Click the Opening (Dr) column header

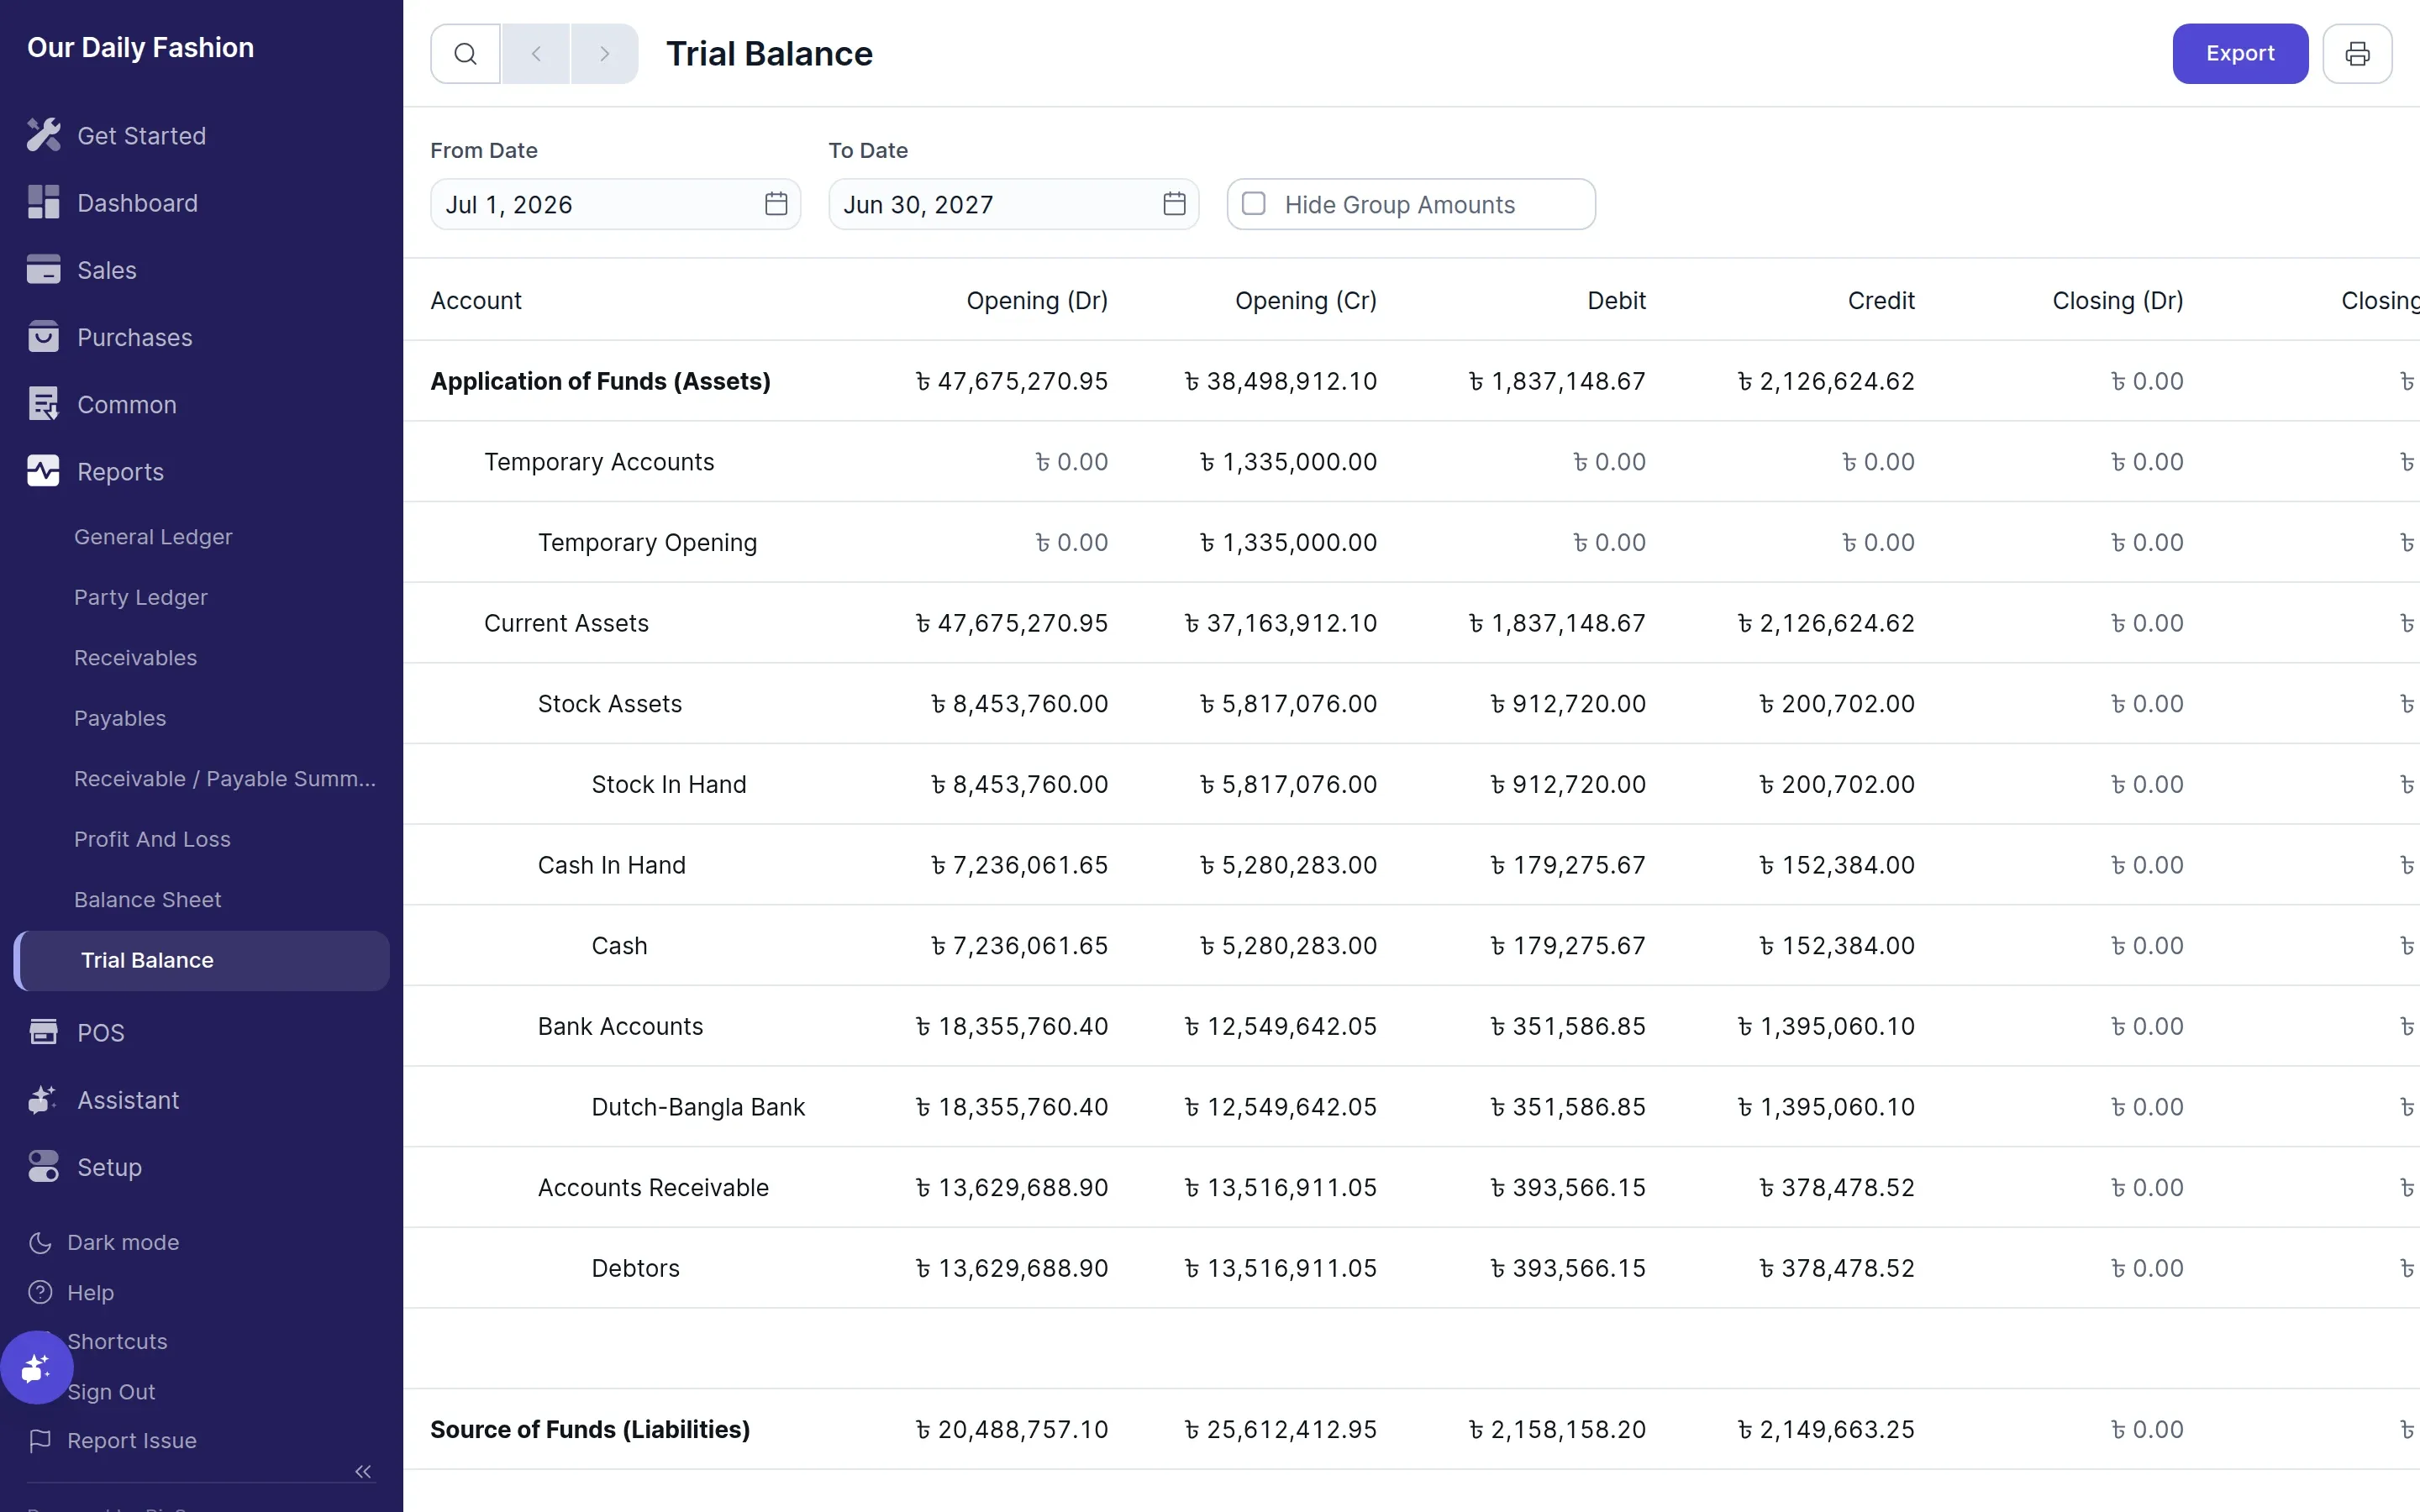1037,300
